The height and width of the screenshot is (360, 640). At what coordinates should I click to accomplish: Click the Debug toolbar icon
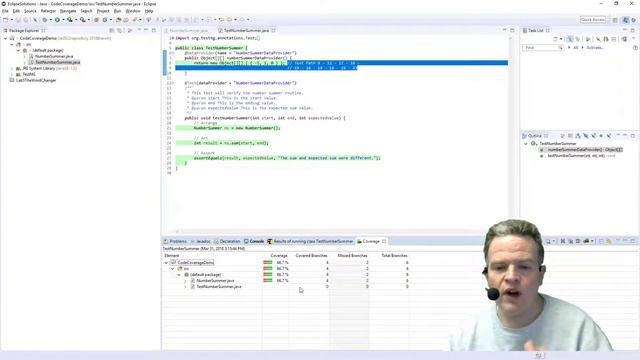point(44,20)
